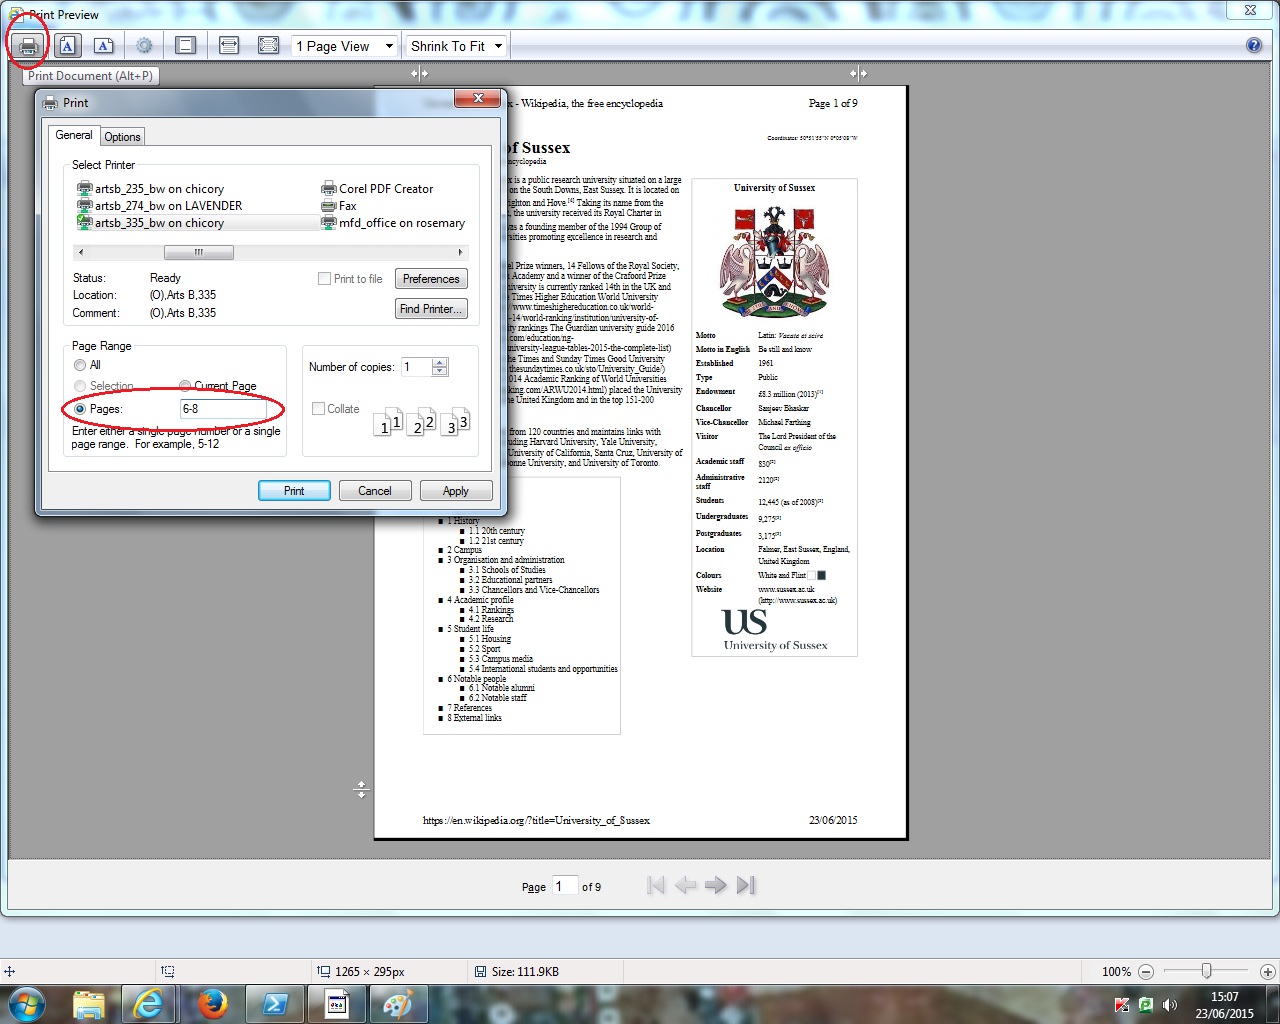This screenshot has width=1280, height=1024.
Task: Select the All page range option
Action: tap(80, 365)
